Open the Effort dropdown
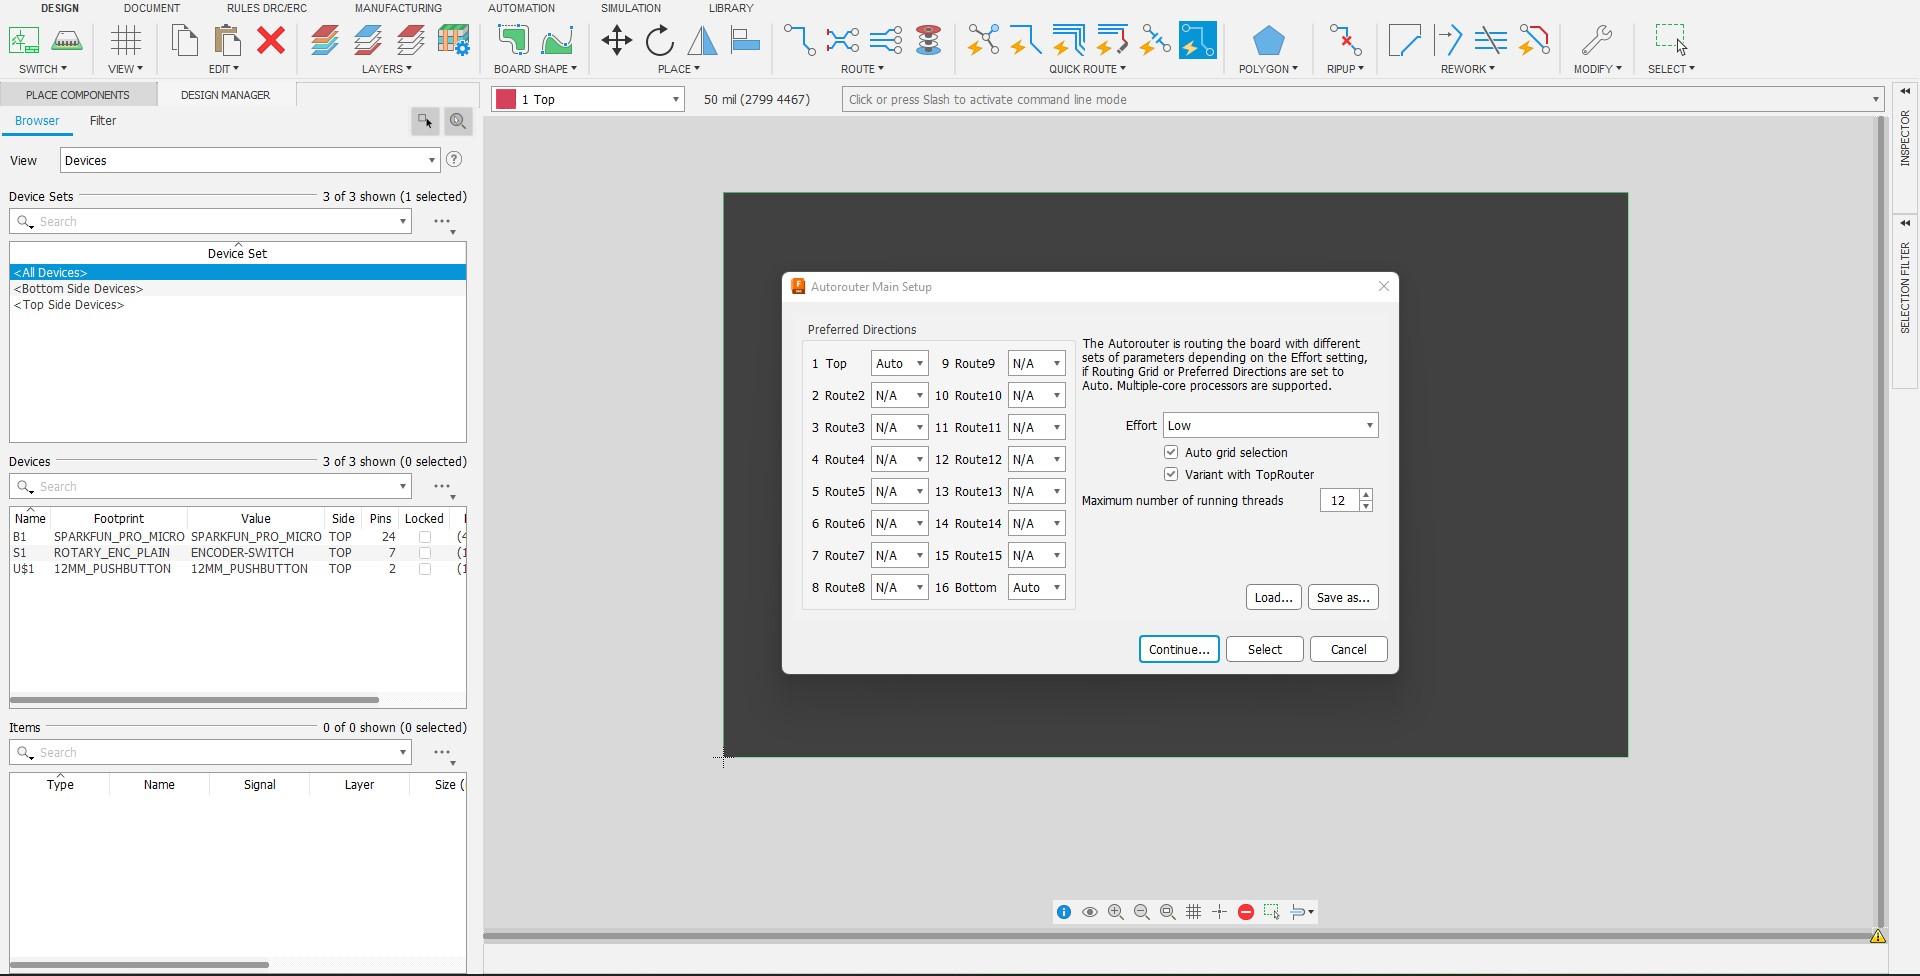1920x976 pixels. point(1270,426)
